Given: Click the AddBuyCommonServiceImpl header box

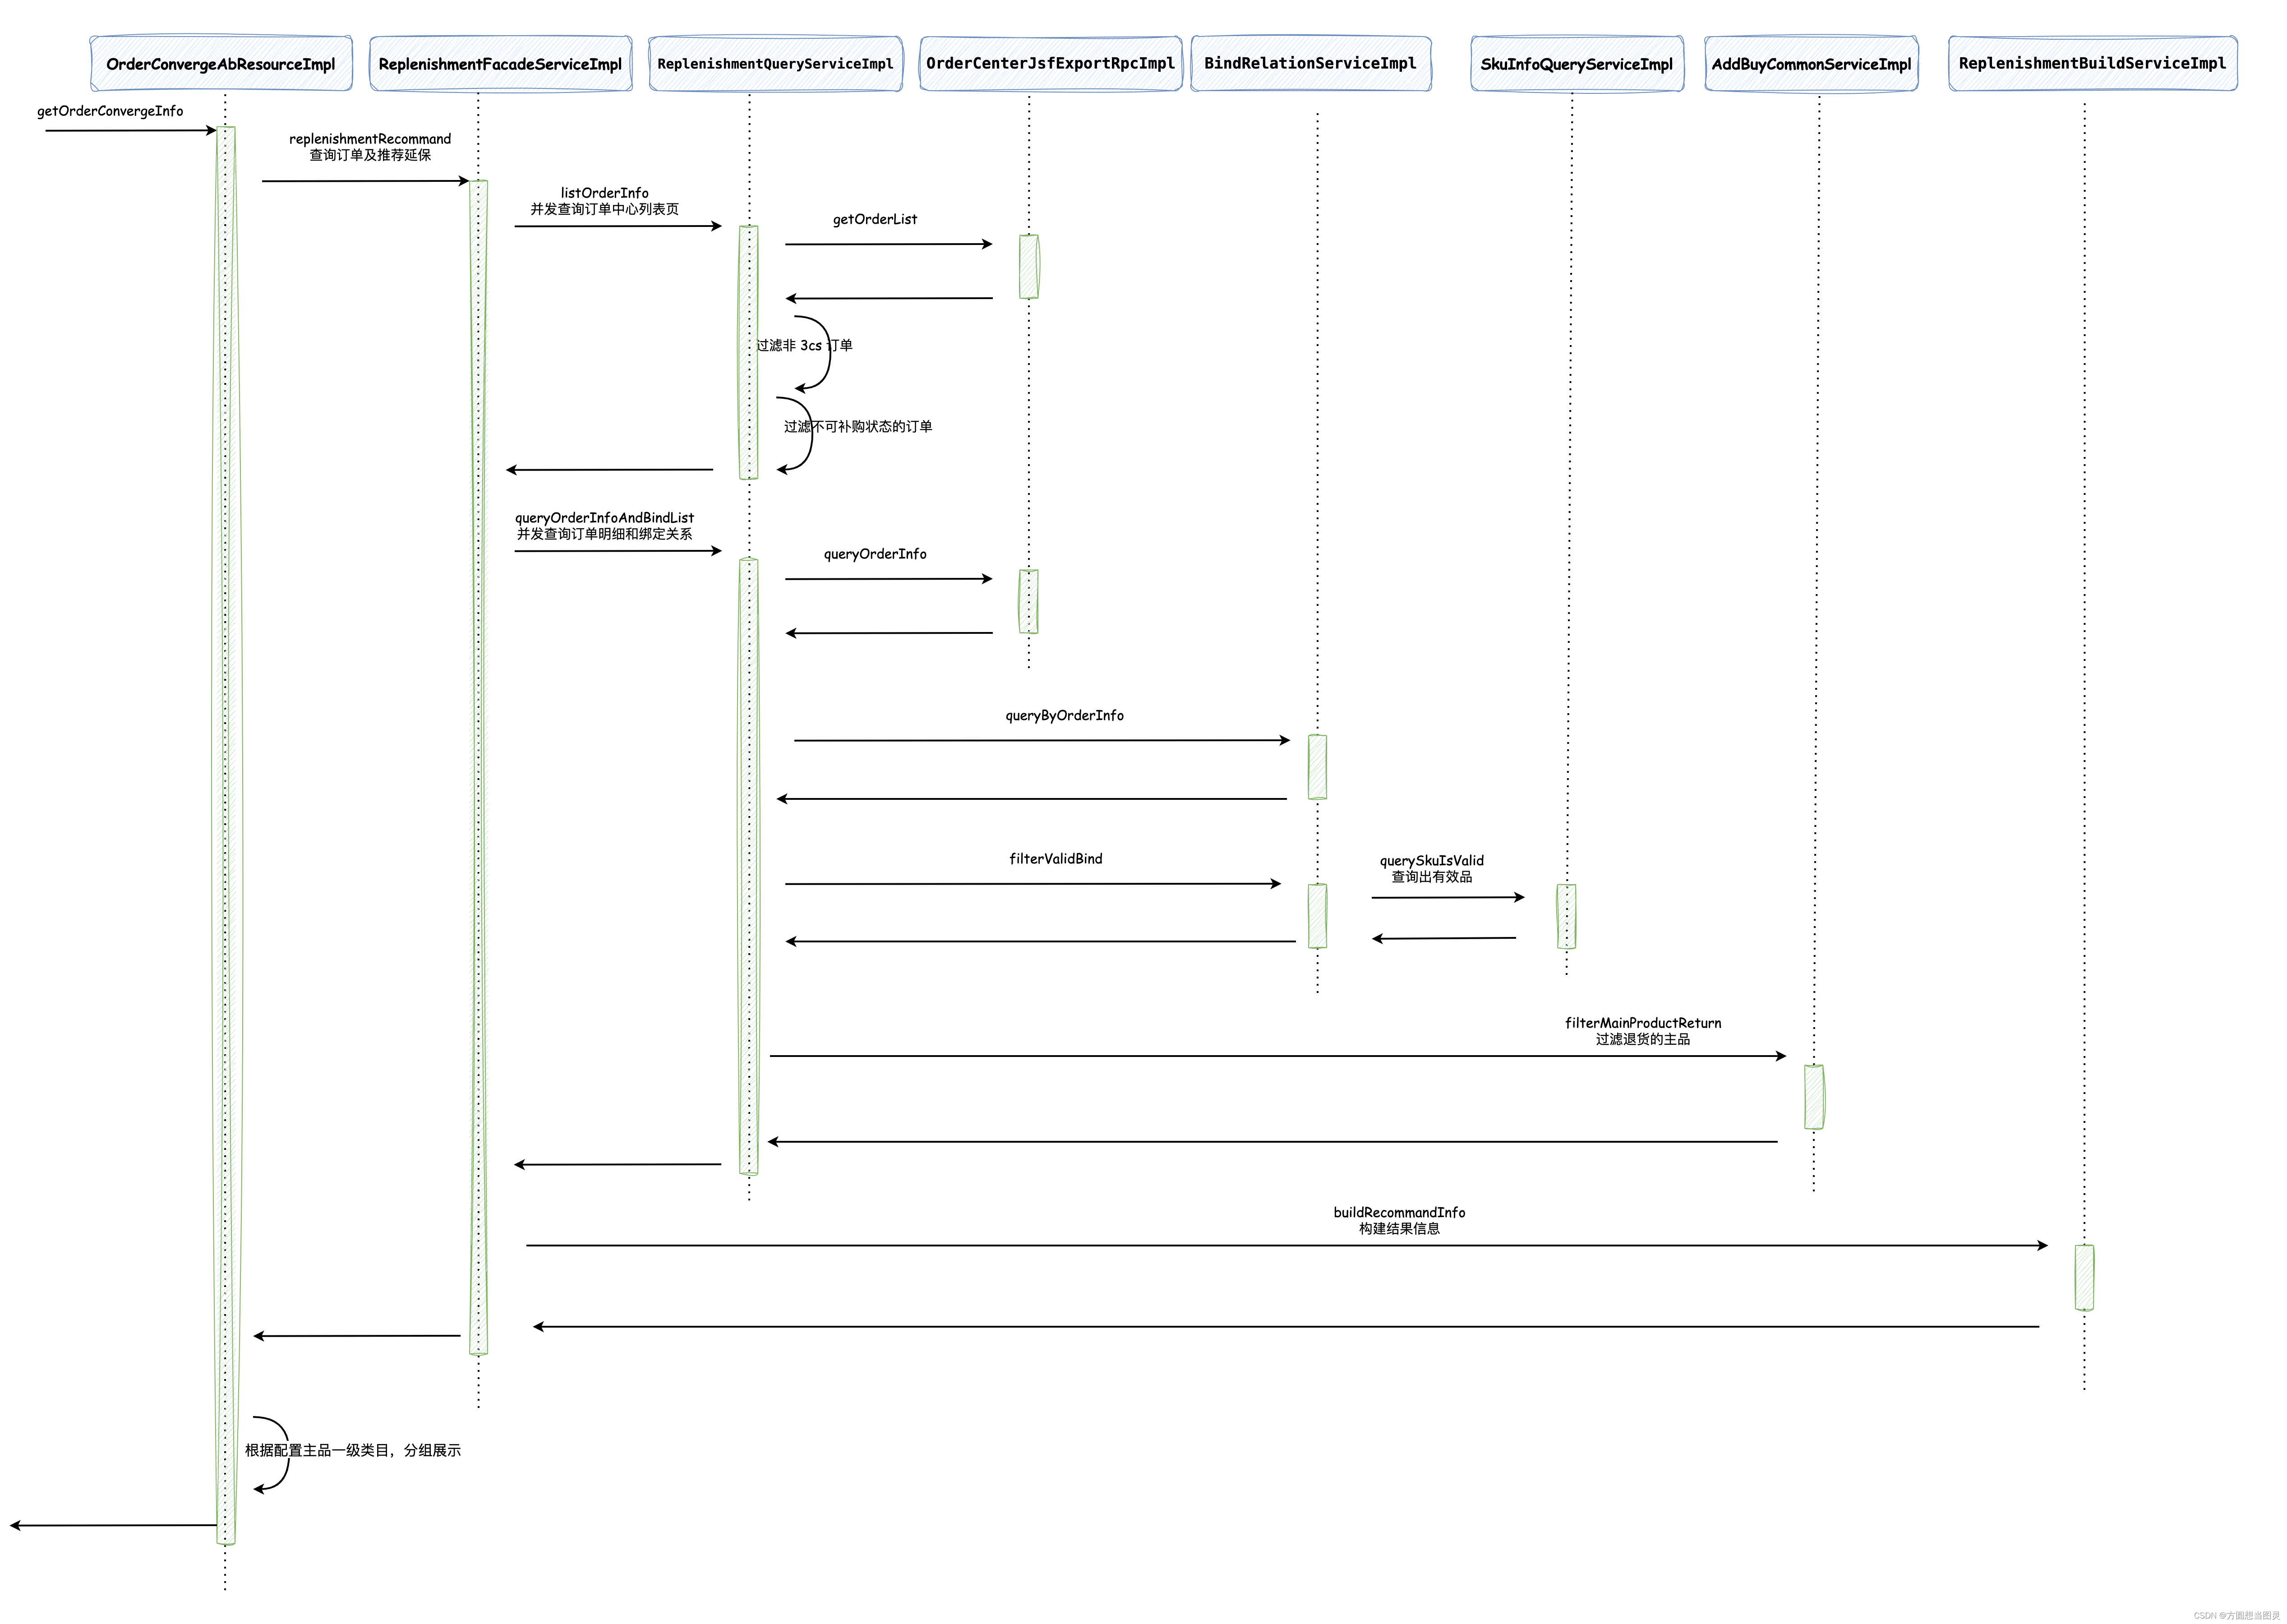Looking at the screenshot, I should click(x=1811, y=64).
